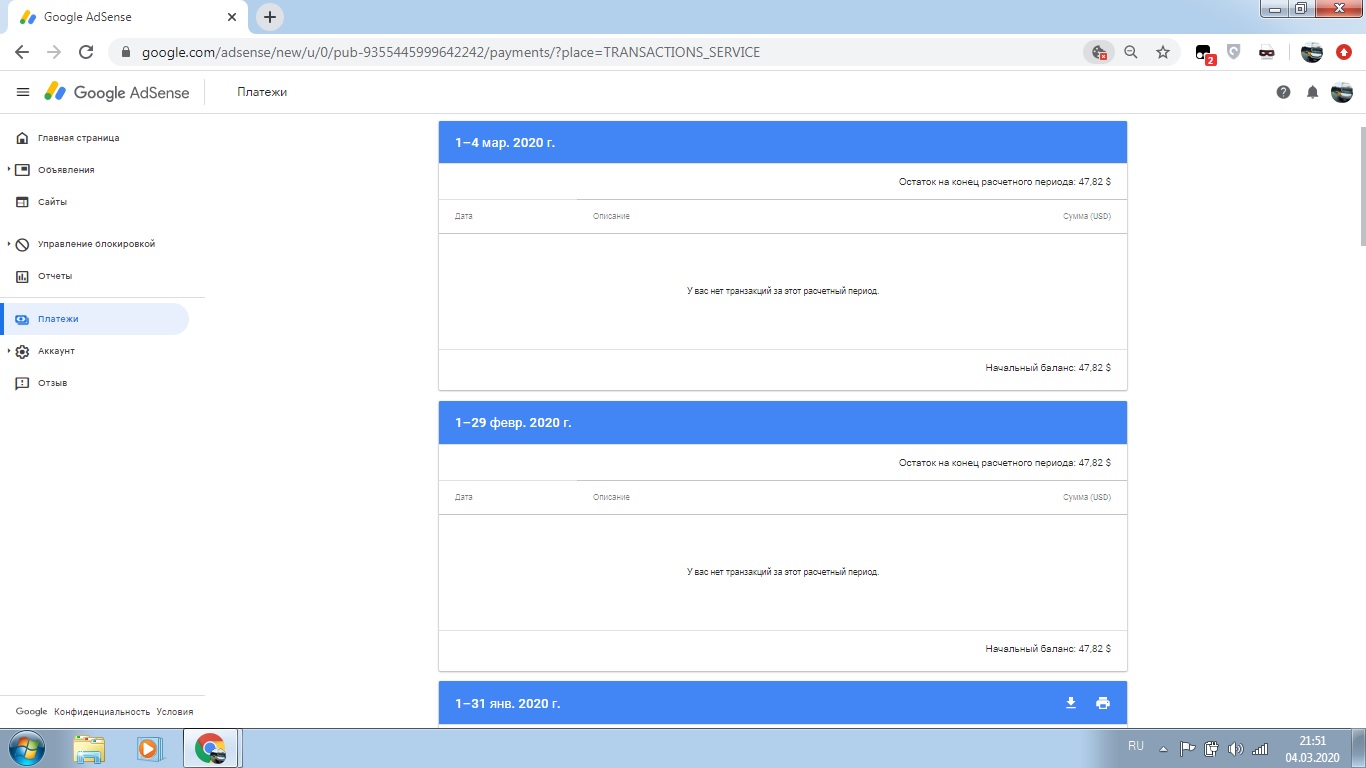The width and height of the screenshot is (1366, 768).
Task: Open Отчеты in the sidebar
Action: 55,276
